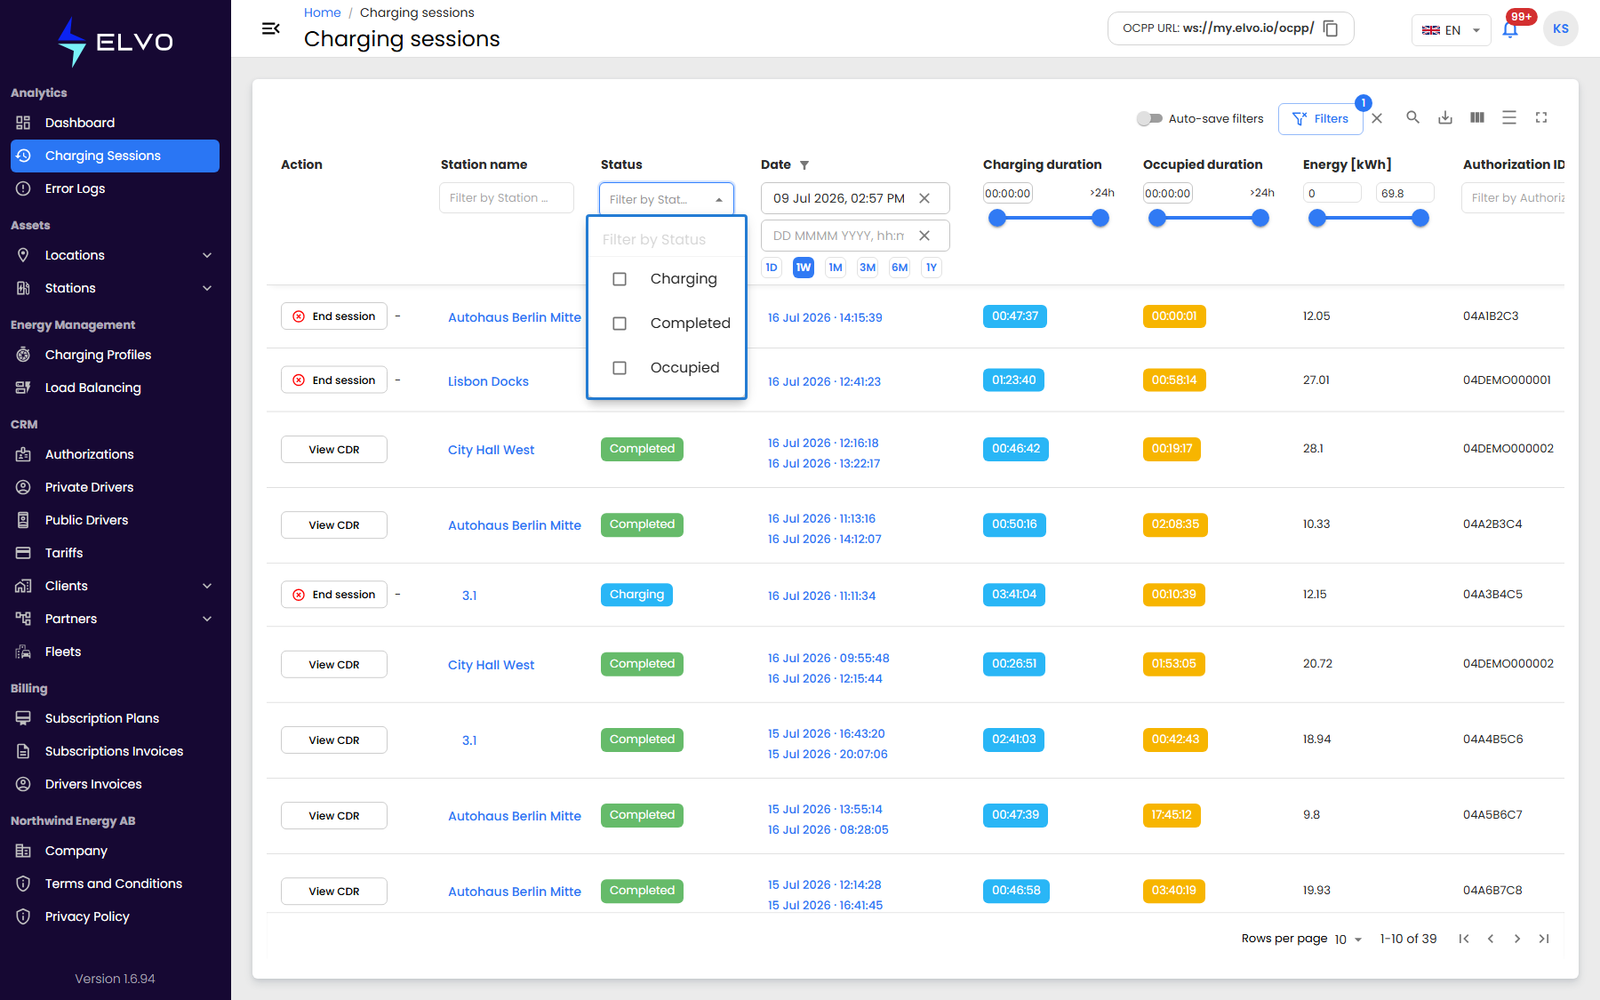1600x1000 pixels.
Task: Open Drivers Invoices in the sidebar
Action: pyautogui.click(x=115, y=784)
